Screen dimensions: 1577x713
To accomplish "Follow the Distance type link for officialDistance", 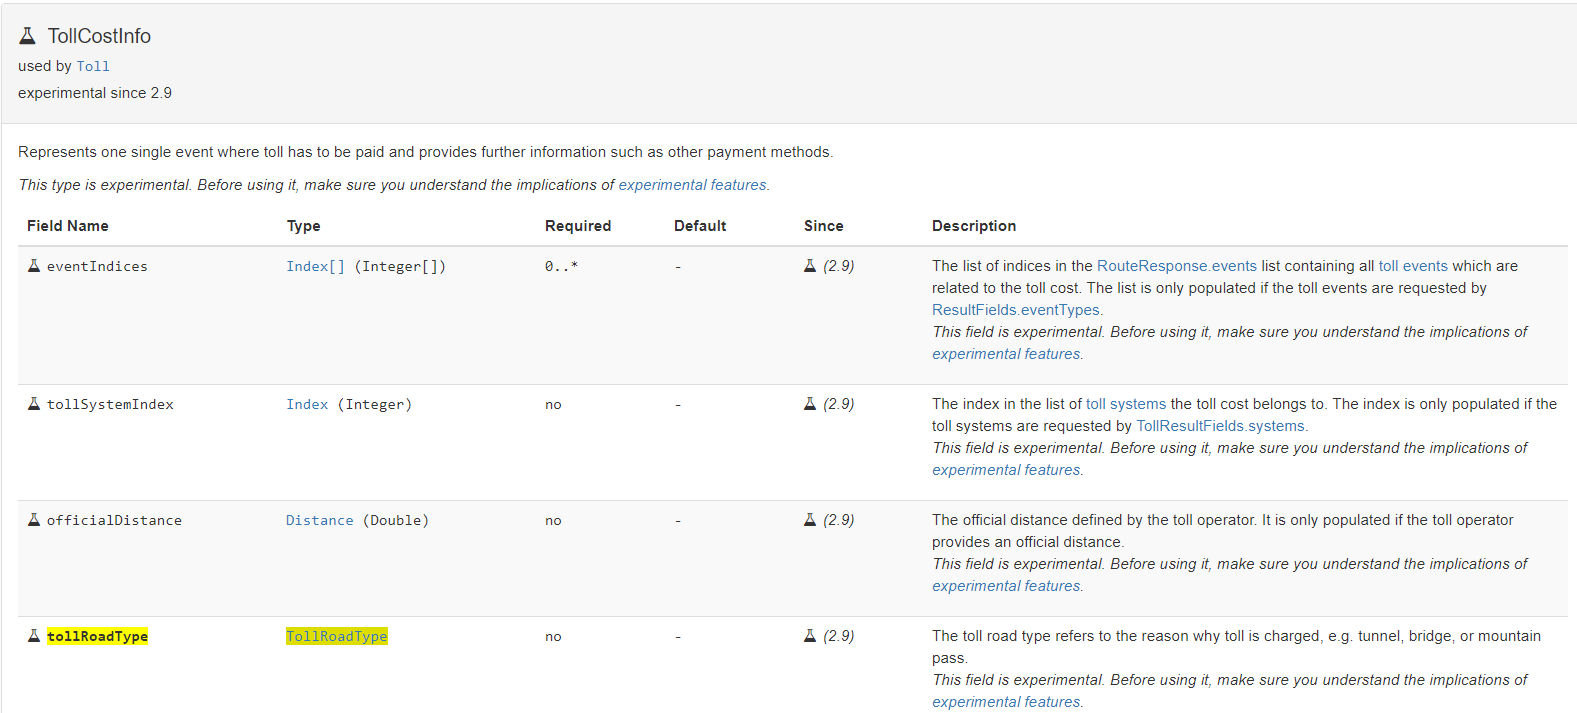I will coord(319,520).
